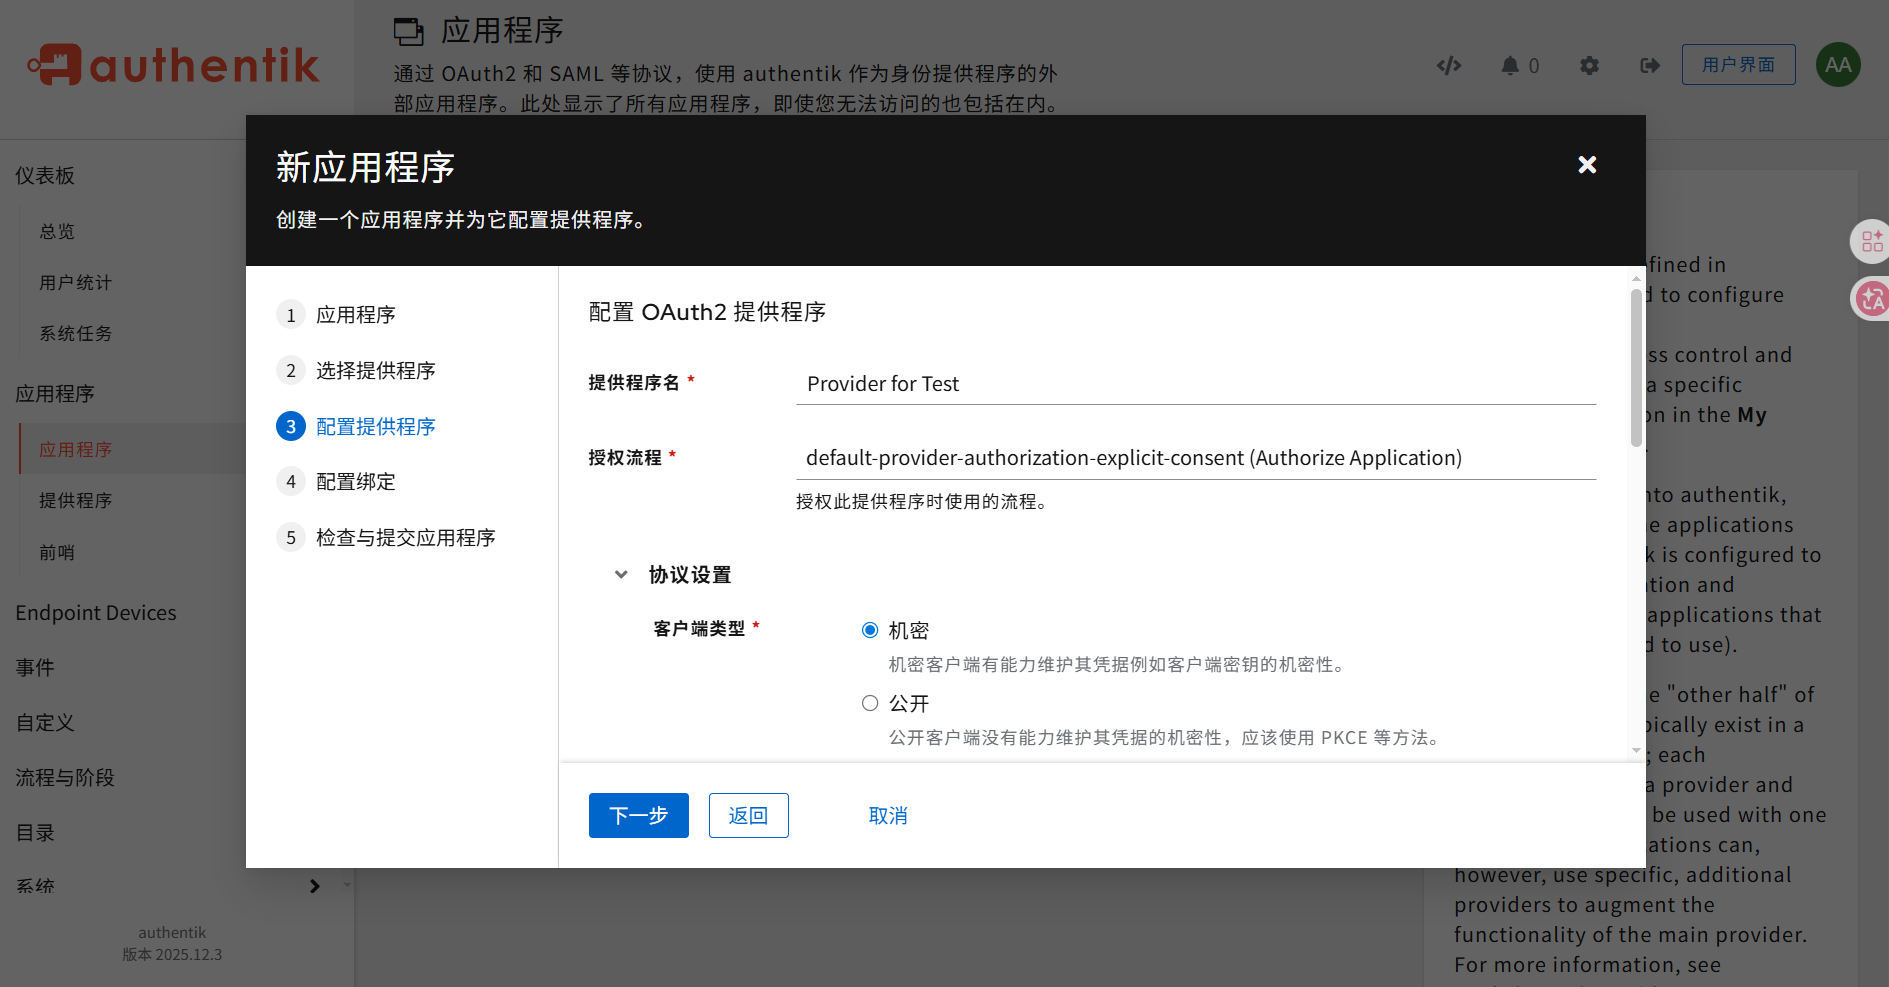Click the applications icon beside the 应用程序 heading

pyautogui.click(x=409, y=31)
